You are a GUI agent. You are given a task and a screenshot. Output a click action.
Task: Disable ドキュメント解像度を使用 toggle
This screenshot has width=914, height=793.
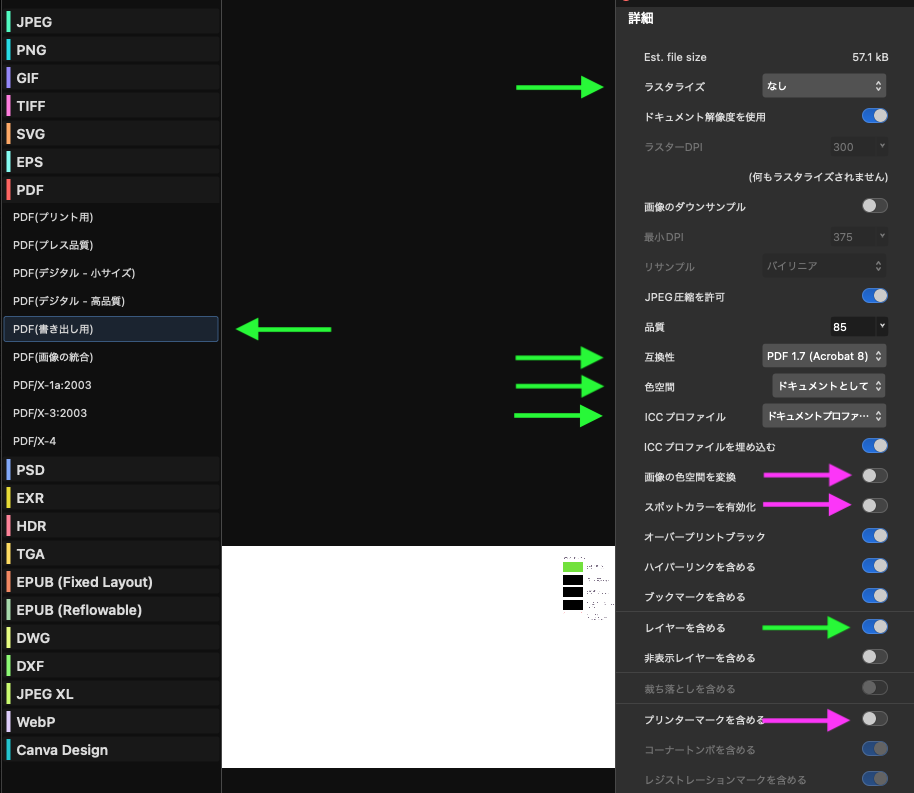click(874, 116)
